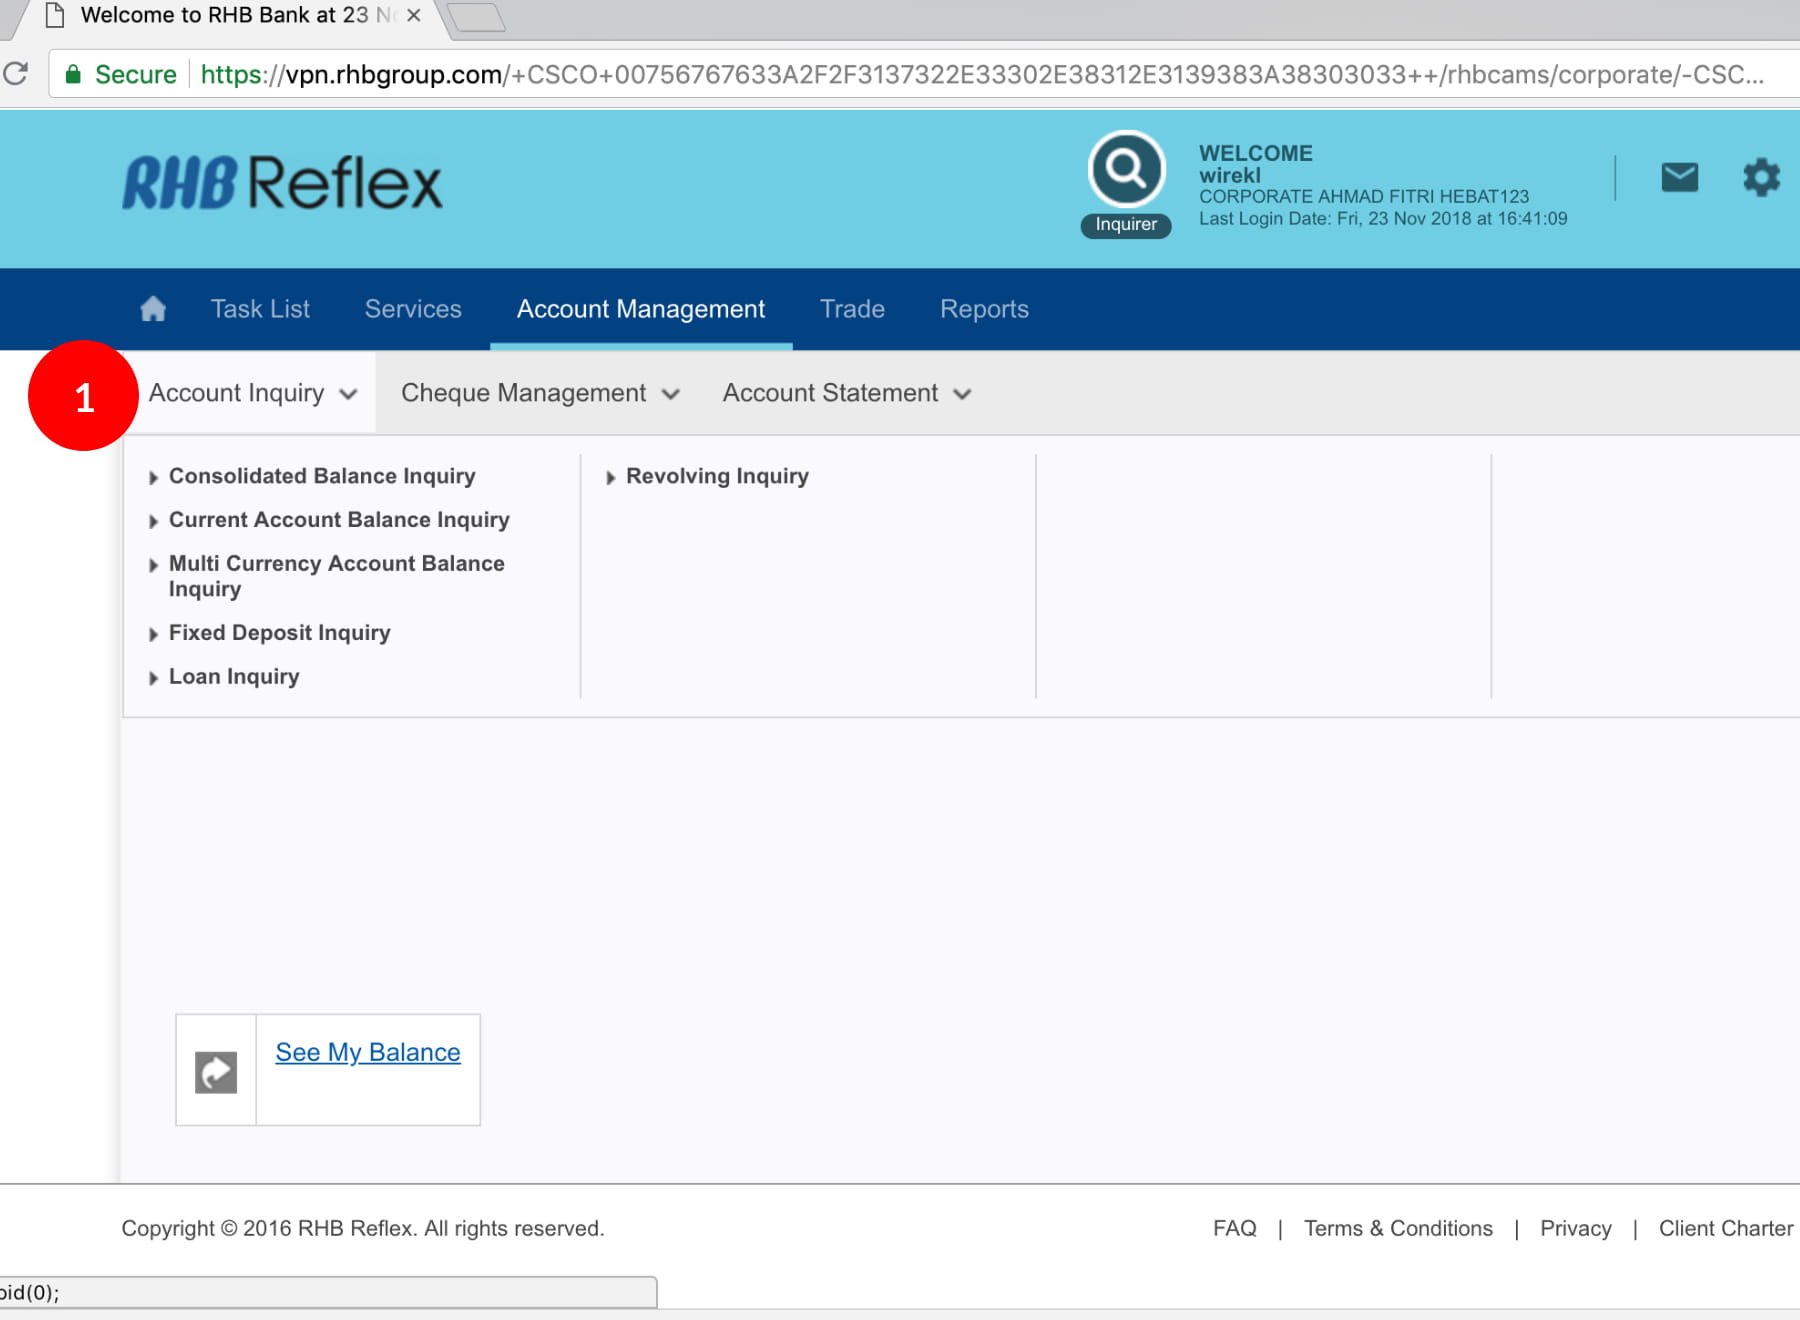1800x1320 pixels.
Task: Close the RHB Bank browser tab
Action: [413, 16]
